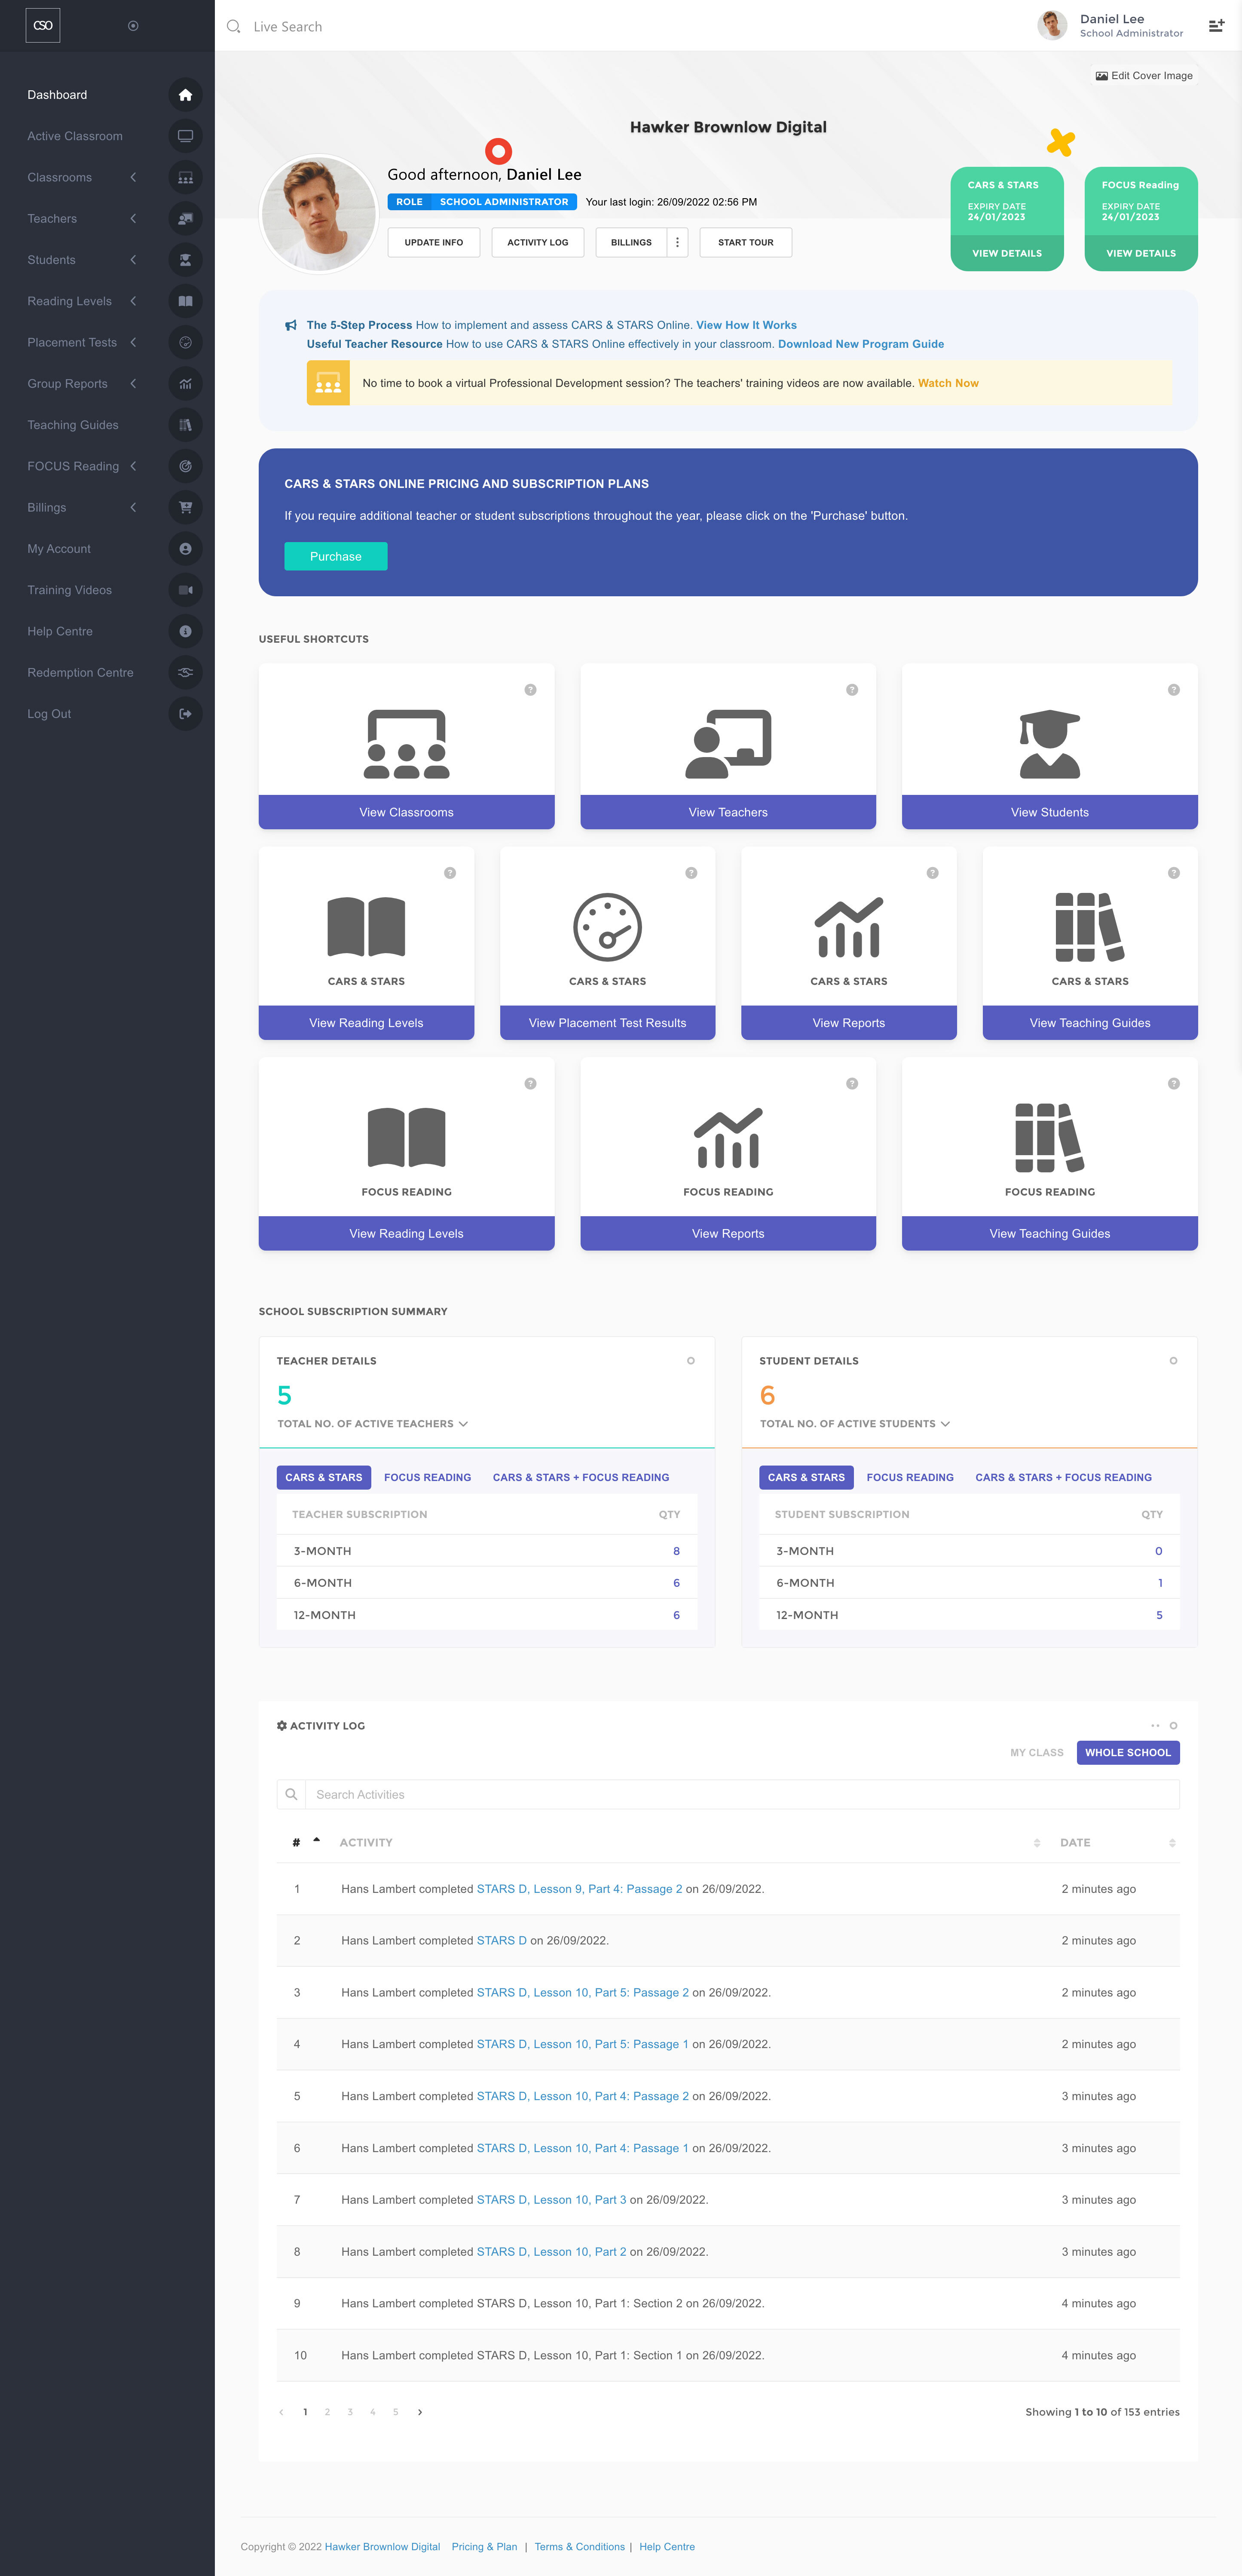
Task: Select student CARS & STARS tab
Action: (x=806, y=1478)
